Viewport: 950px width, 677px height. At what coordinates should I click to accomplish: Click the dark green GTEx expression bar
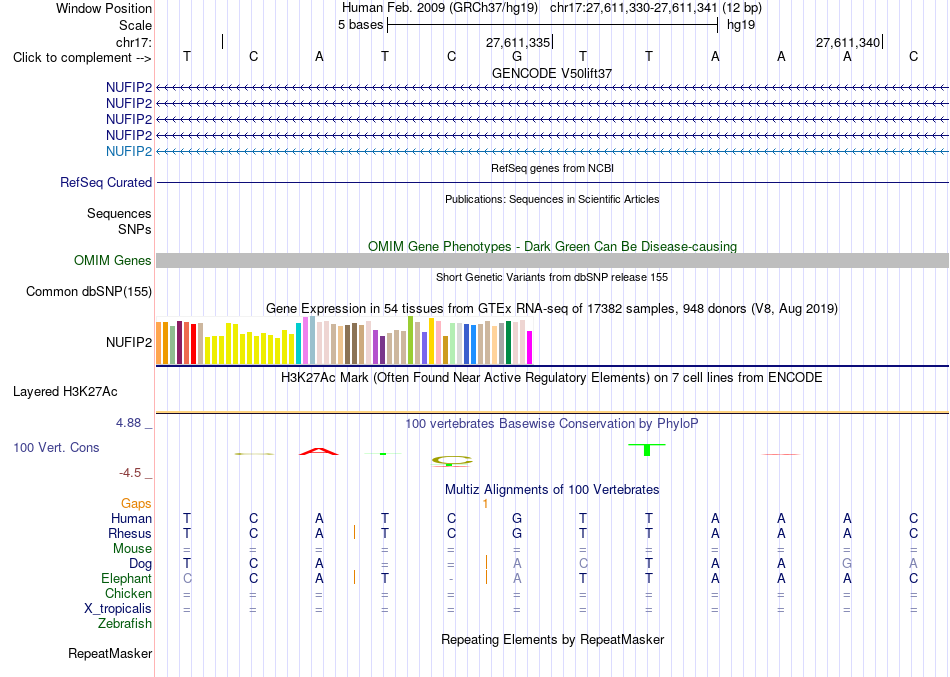pos(508,342)
